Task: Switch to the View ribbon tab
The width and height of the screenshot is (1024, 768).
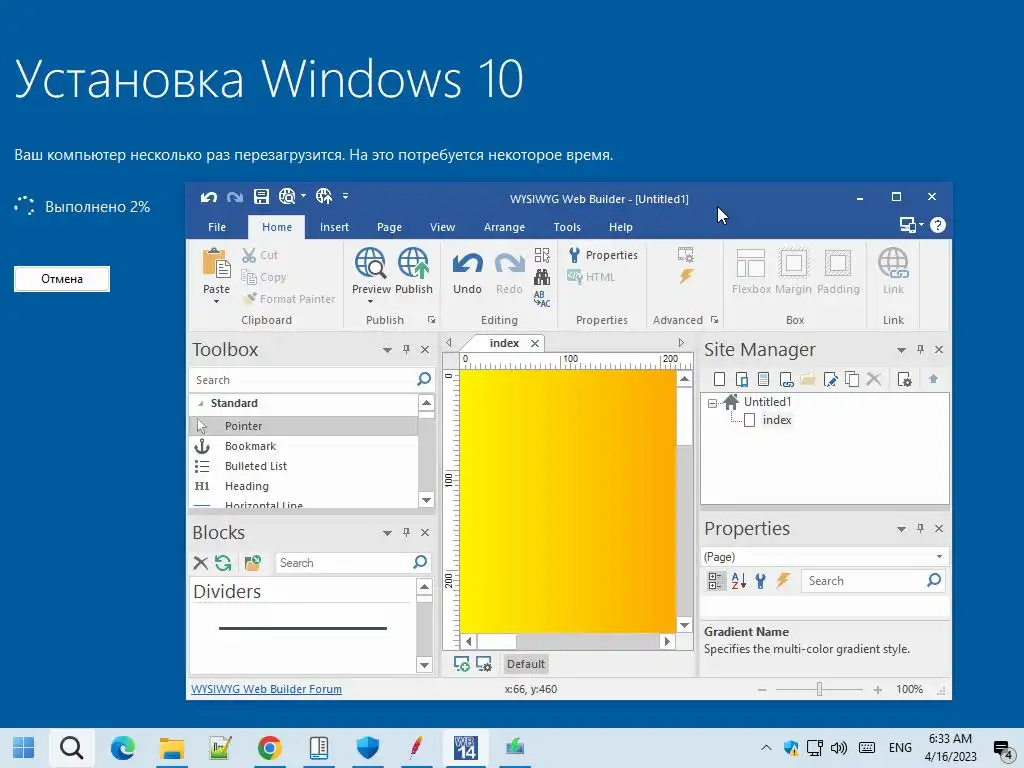Action: point(442,227)
